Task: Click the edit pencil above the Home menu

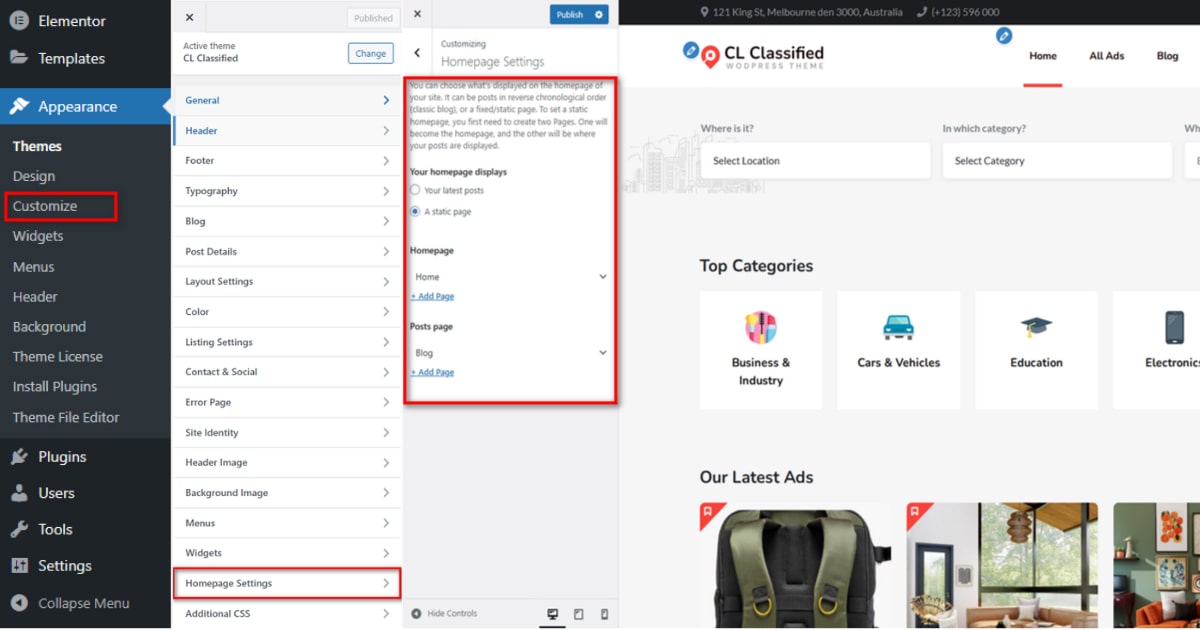Action: (x=1004, y=36)
